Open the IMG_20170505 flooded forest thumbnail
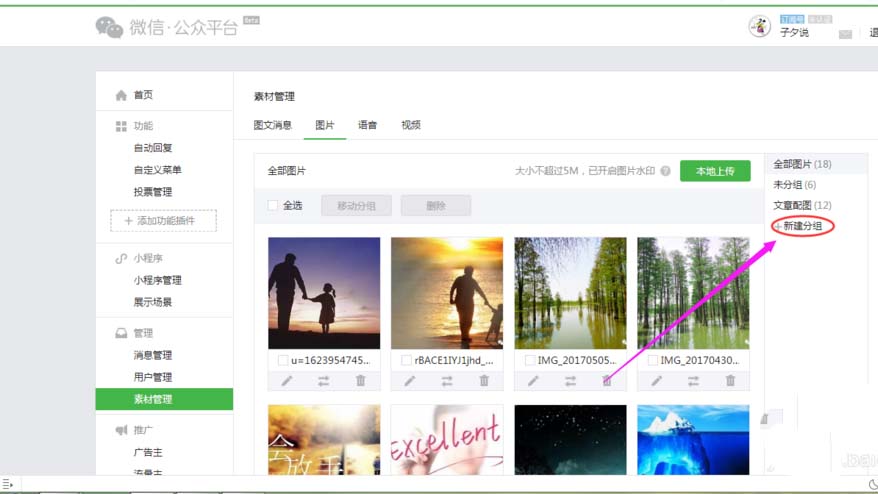Viewport: 878px width, 494px height. tap(570, 293)
